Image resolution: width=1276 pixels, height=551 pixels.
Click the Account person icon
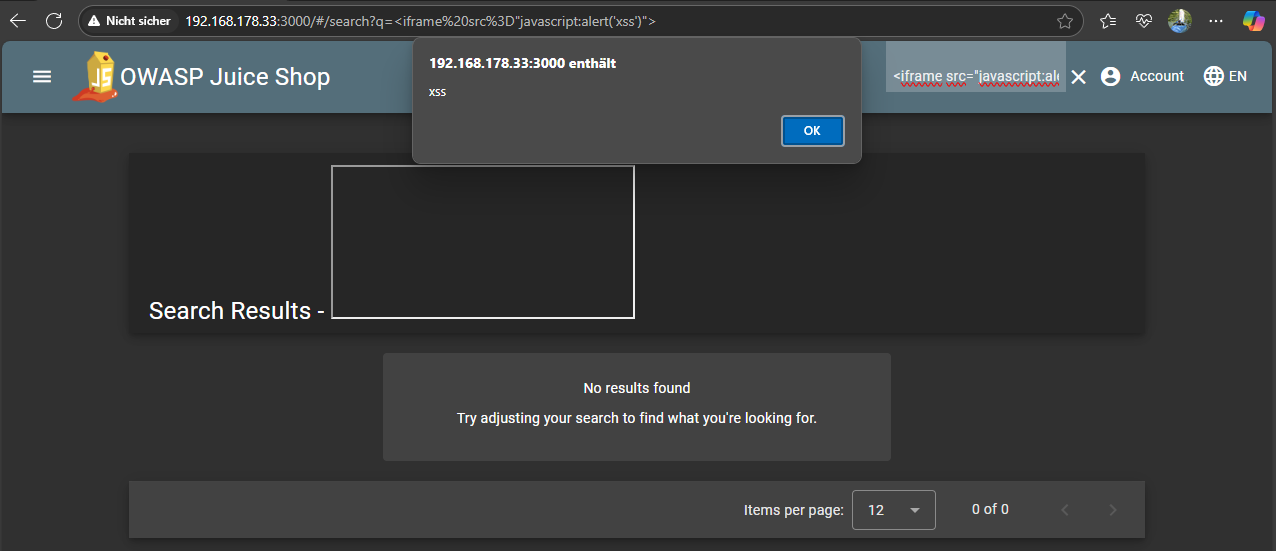point(1110,76)
